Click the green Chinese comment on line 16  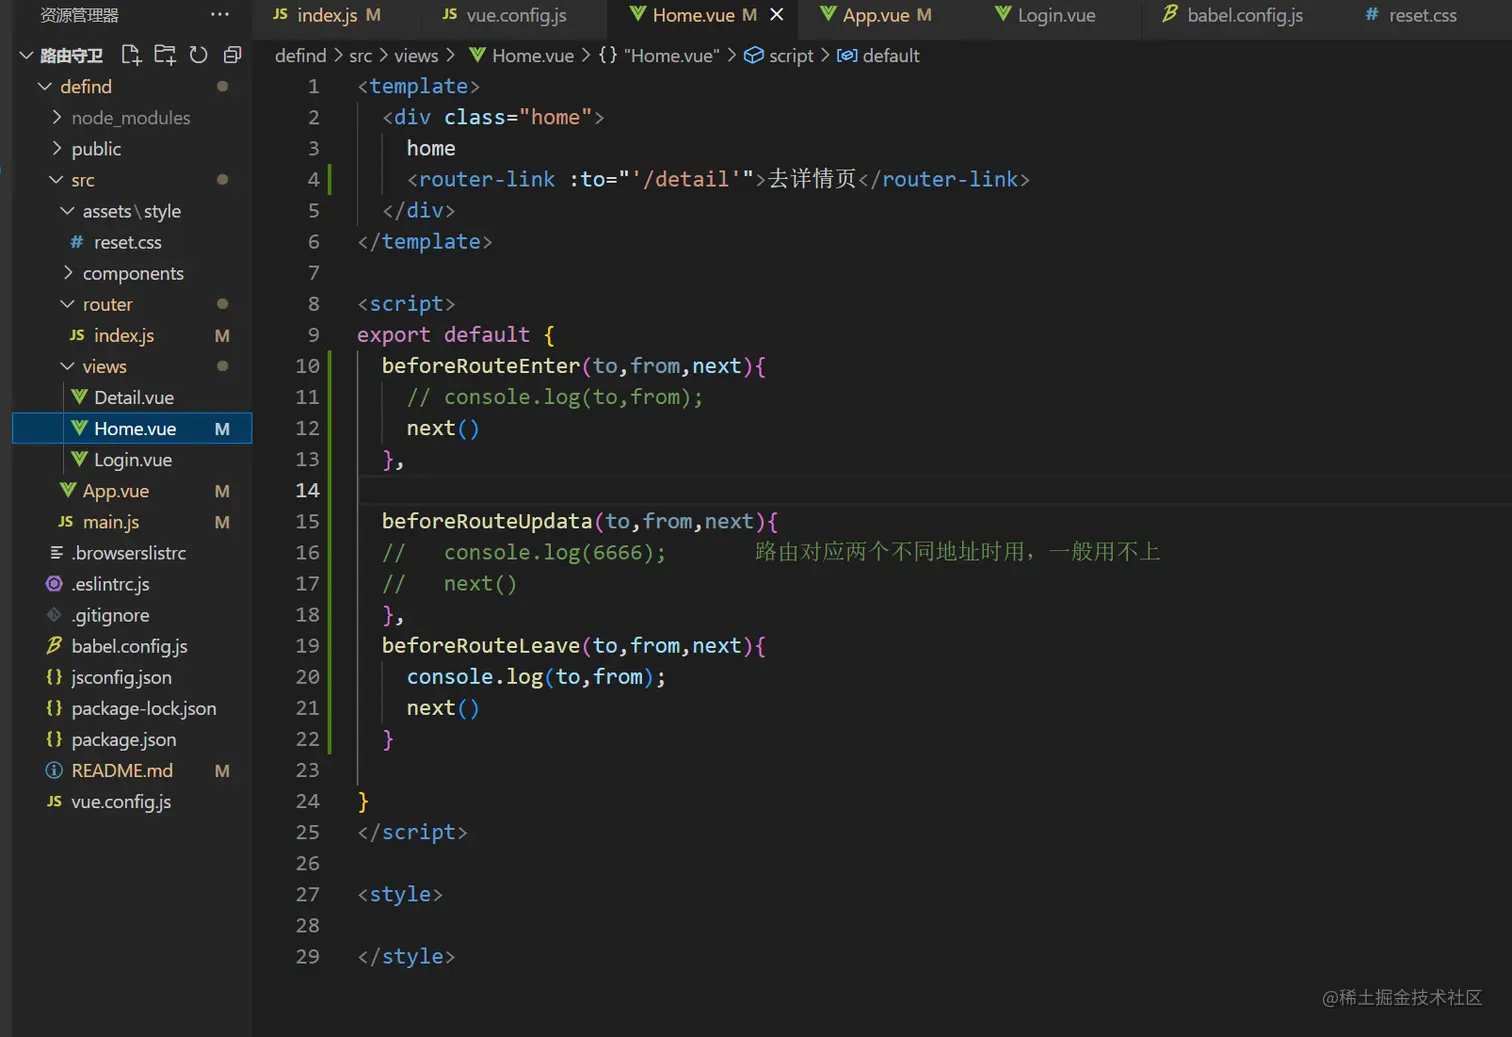pyautogui.click(x=958, y=552)
